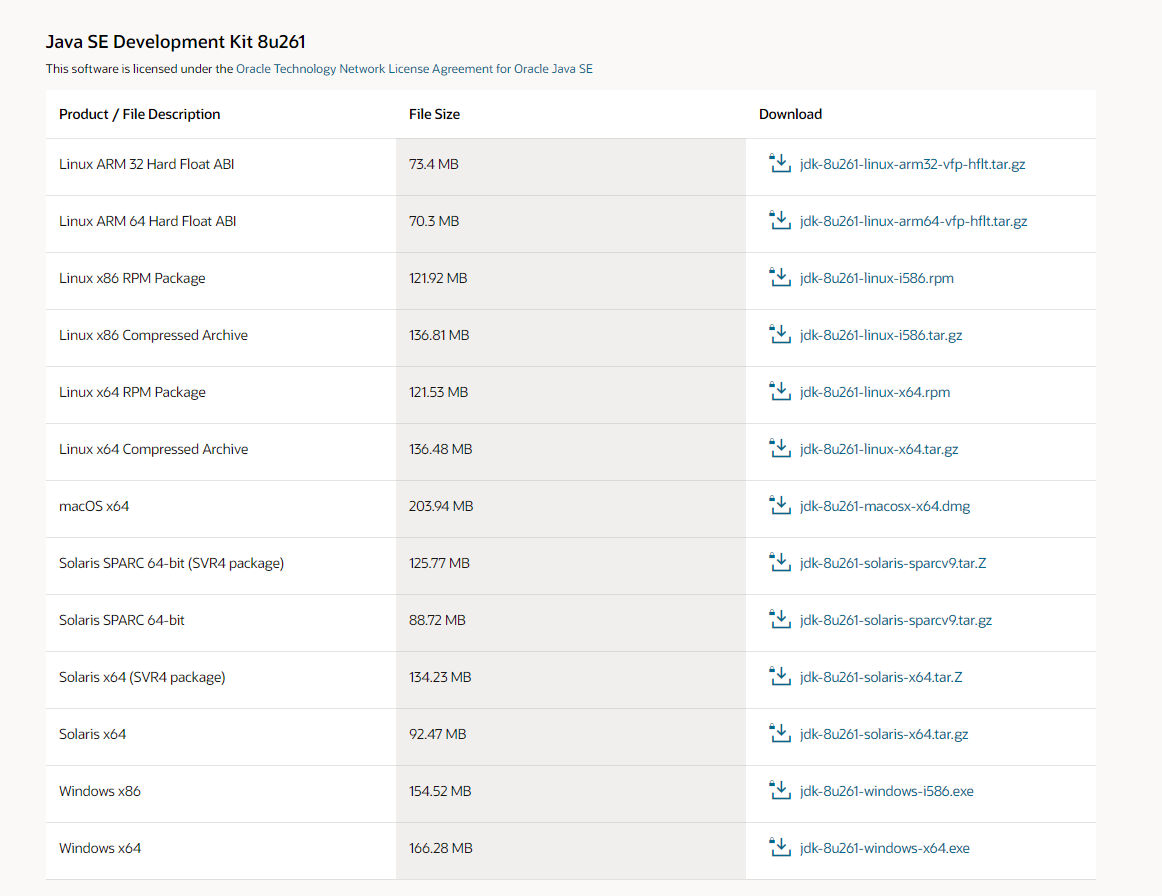
Task: Download jdk-8u261-solaris-sparcv9.tar.gz link
Action: (896, 621)
